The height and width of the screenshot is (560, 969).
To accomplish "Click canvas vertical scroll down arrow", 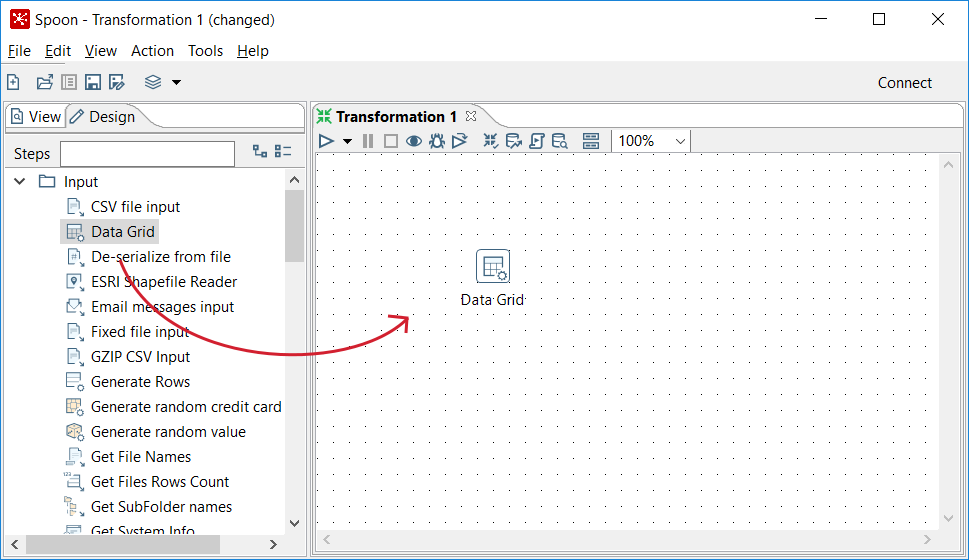I will (949, 518).
